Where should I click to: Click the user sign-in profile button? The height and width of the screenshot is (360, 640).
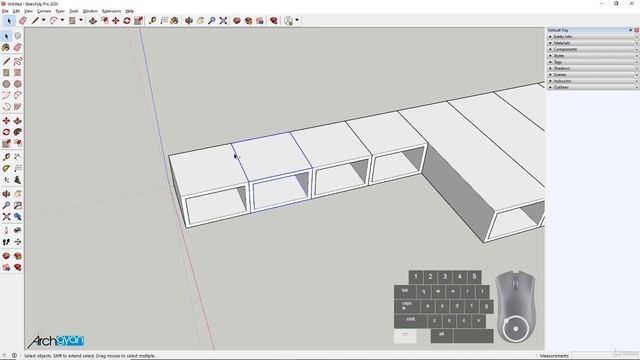[289, 20]
